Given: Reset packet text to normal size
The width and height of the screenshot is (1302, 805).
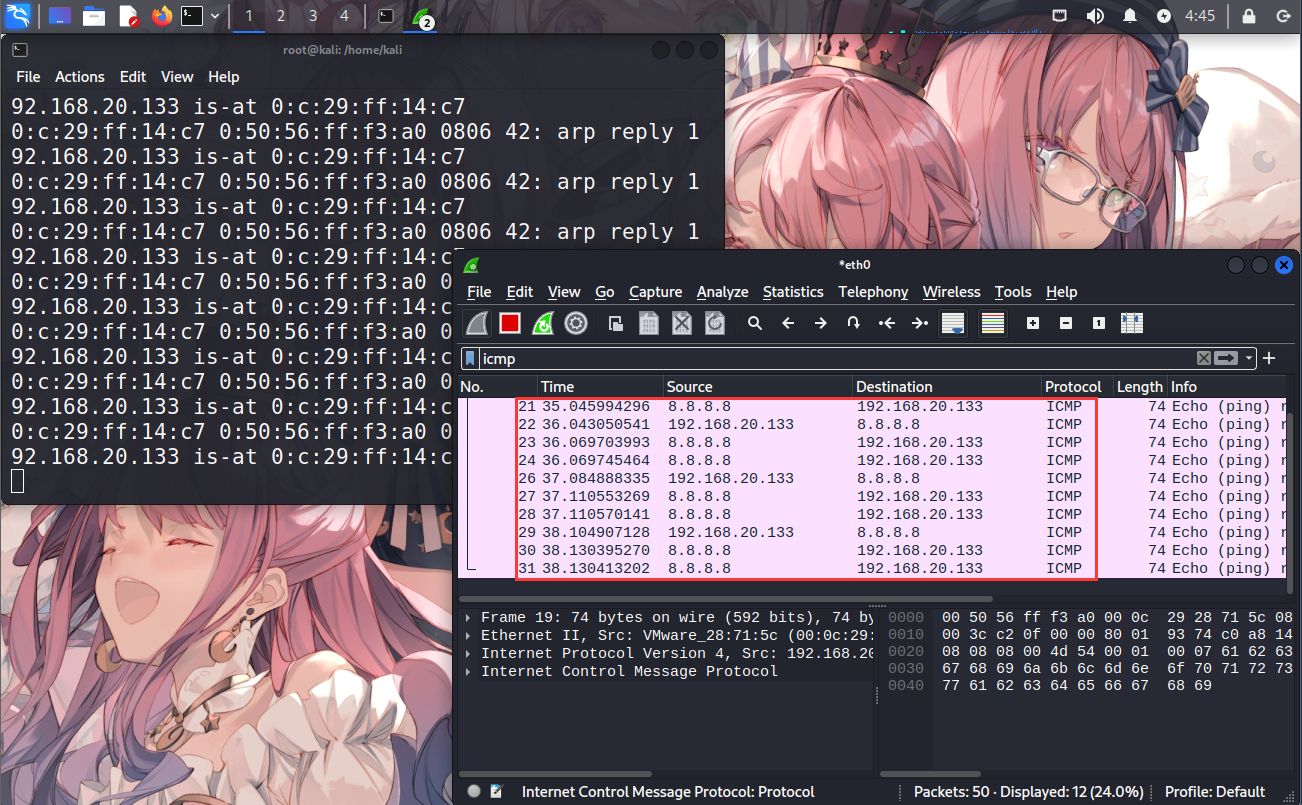Looking at the screenshot, I should 1099,323.
